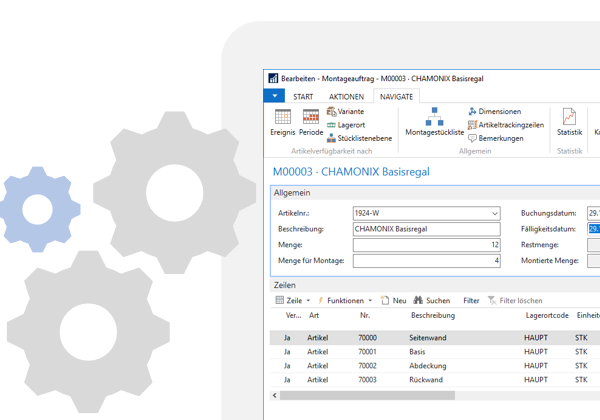Open Bemerkungen

tap(496, 138)
